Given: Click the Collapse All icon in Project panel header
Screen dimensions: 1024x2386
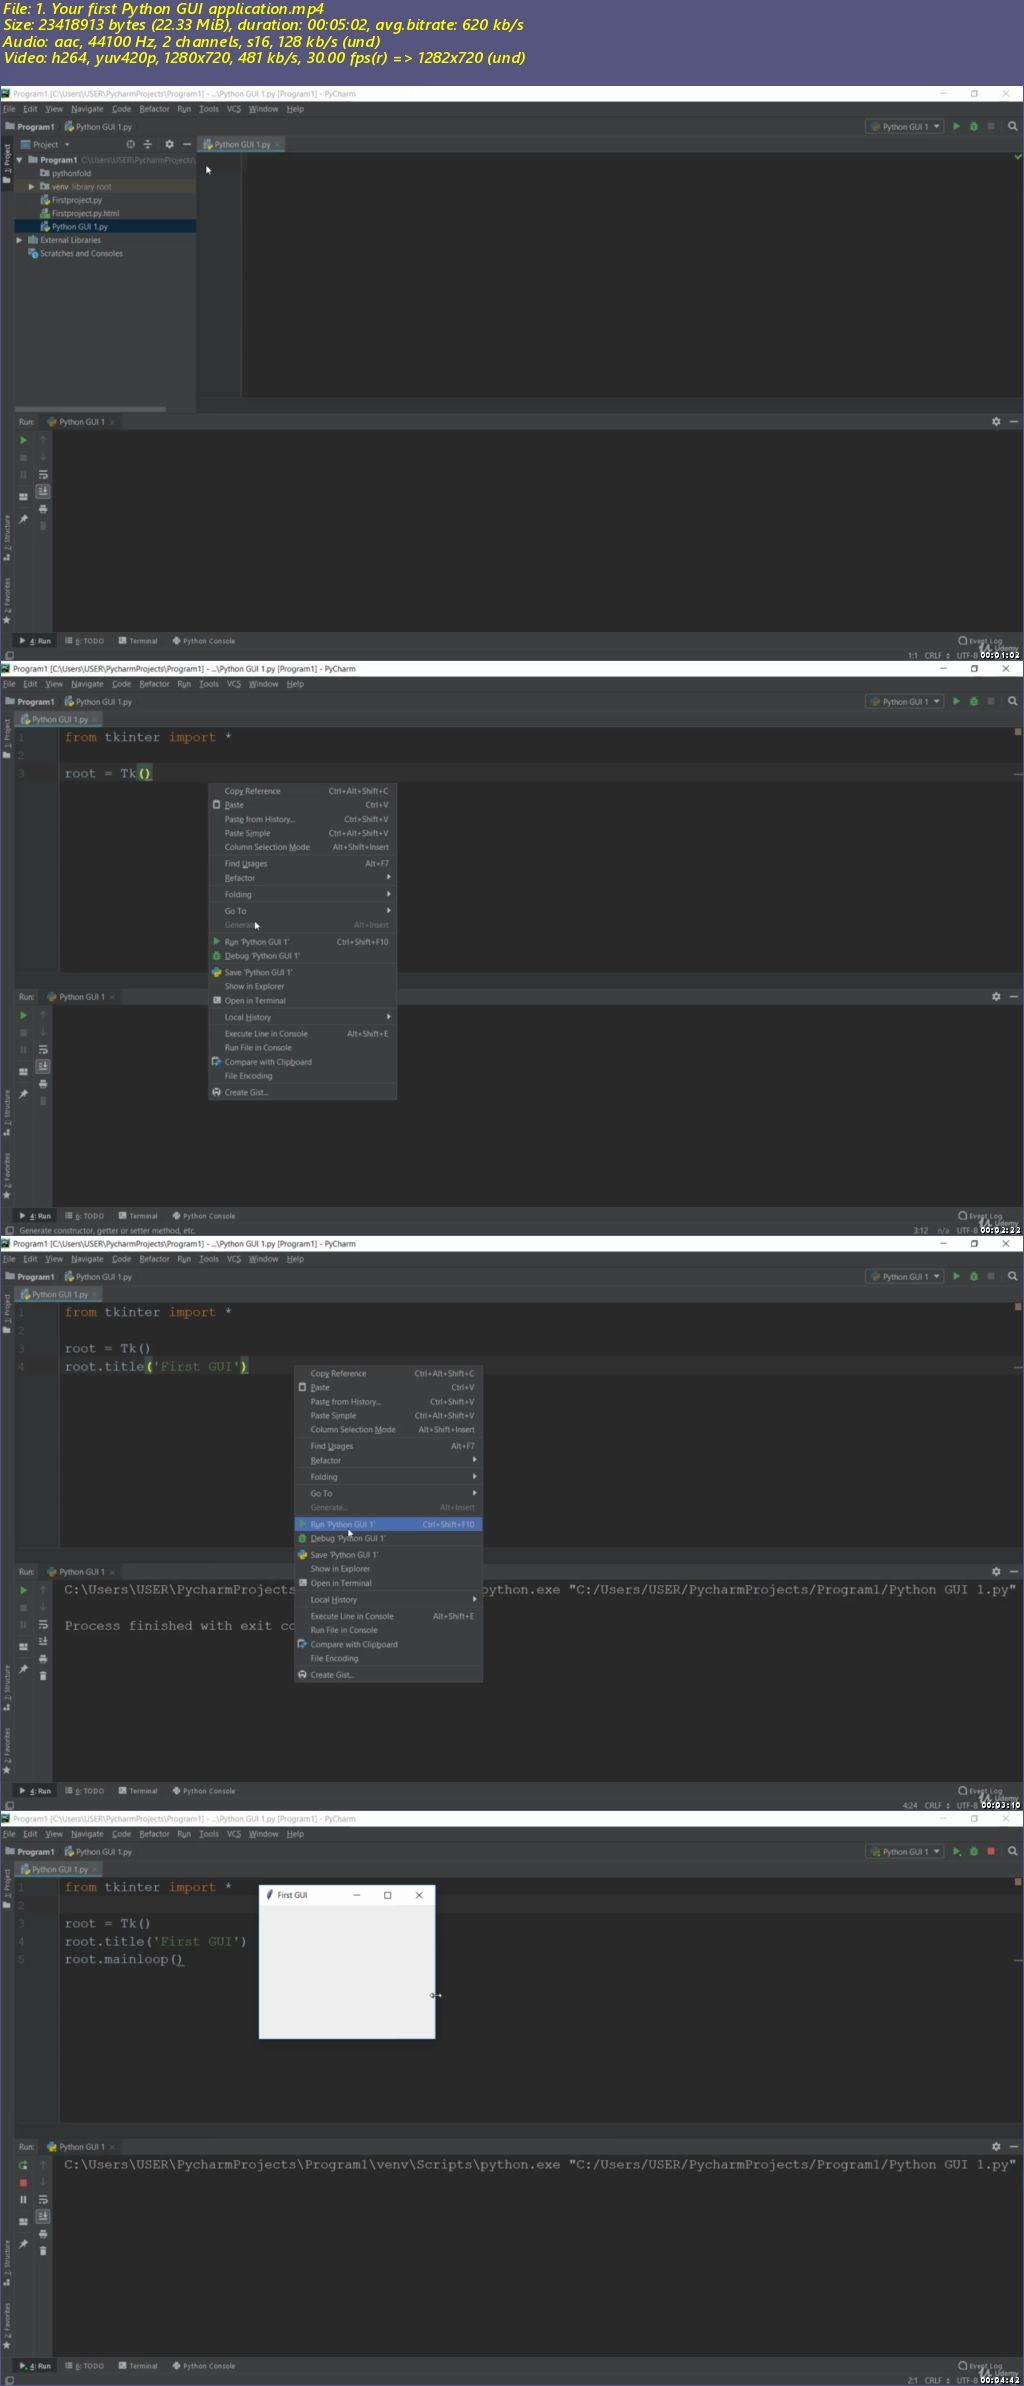Looking at the screenshot, I should click(148, 144).
